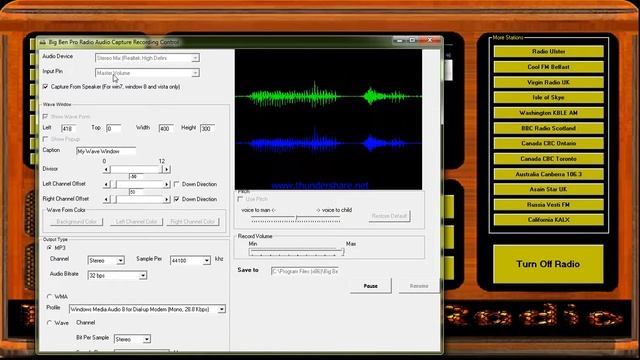Click the Background Color button
The width and height of the screenshot is (640, 360).
tap(76, 222)
